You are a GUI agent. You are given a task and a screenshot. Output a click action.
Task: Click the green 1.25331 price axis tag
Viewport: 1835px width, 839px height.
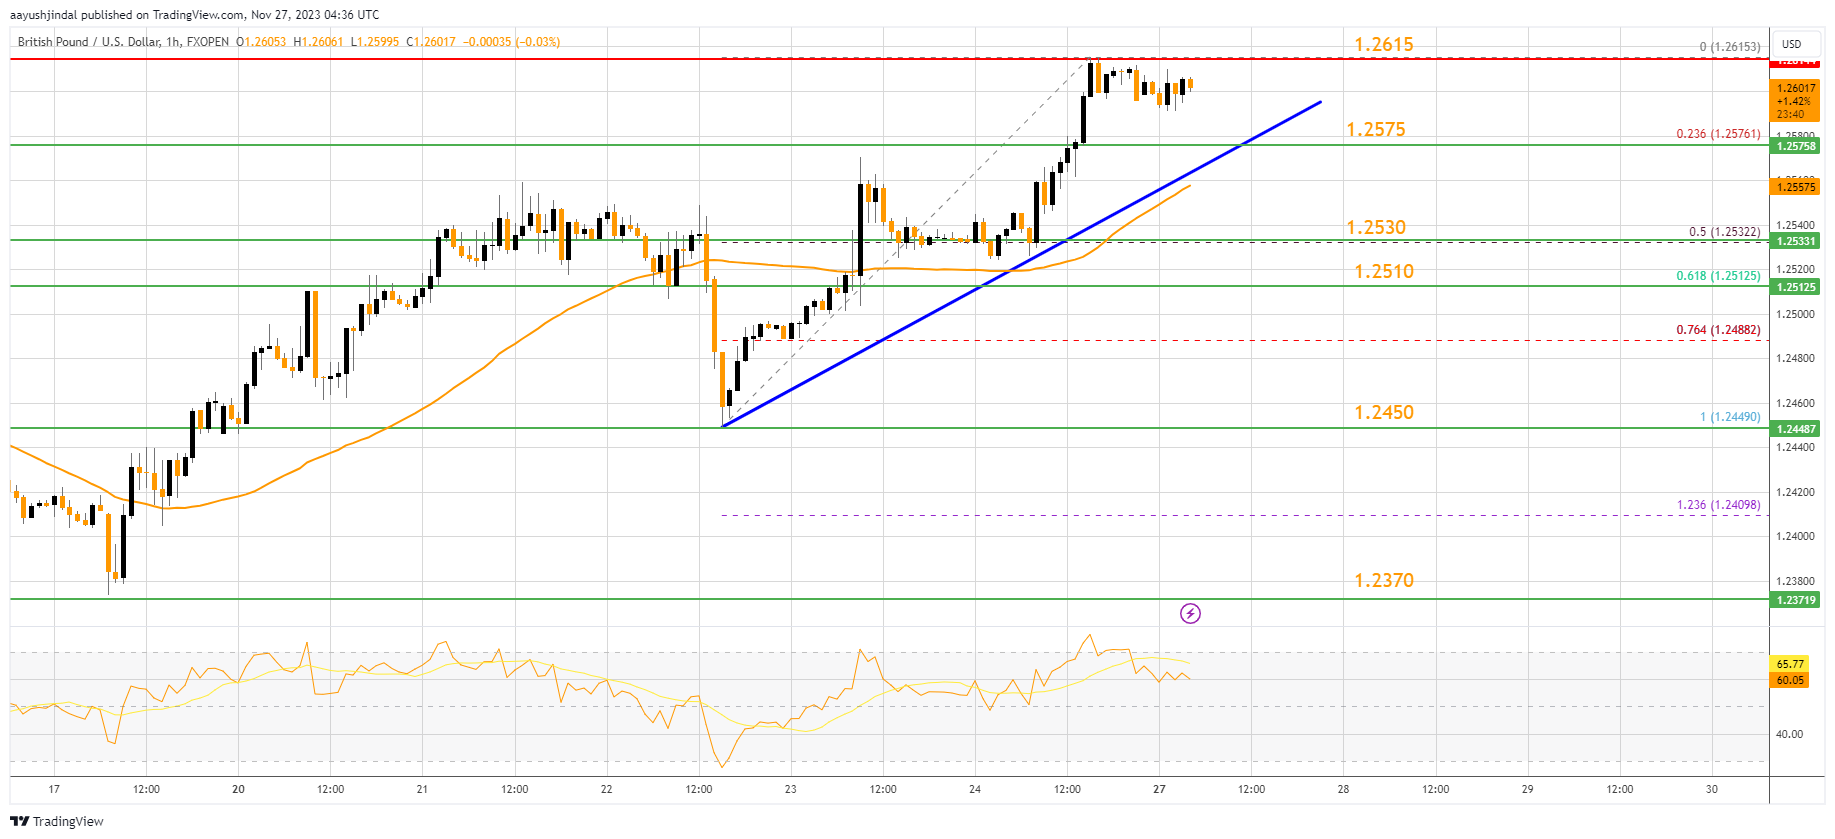coord(1795,241)
